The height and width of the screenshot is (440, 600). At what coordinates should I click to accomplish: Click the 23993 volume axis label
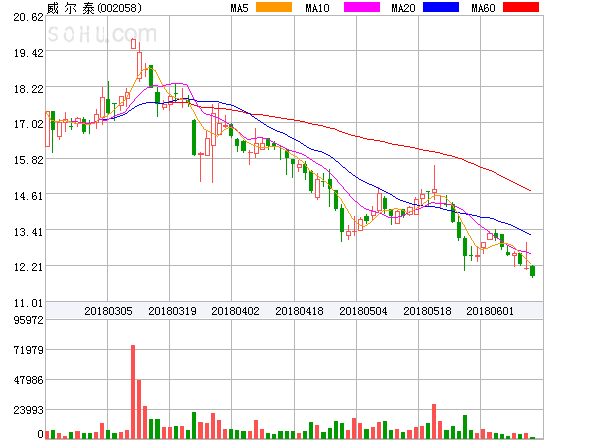pyautogui.click(x=28, y=410)
